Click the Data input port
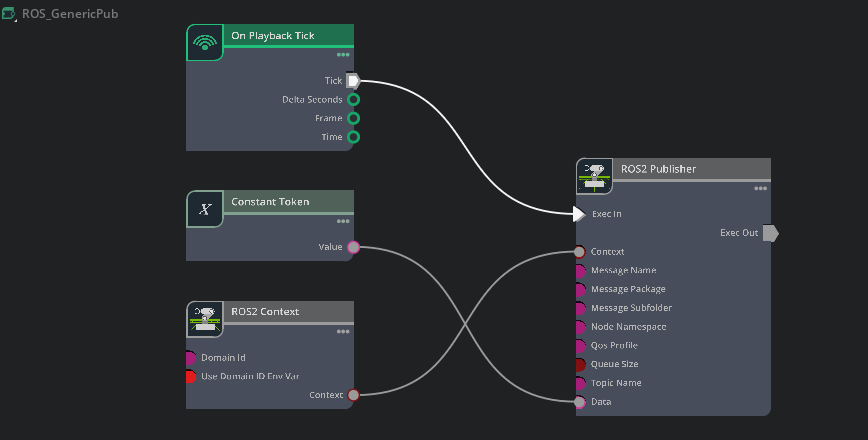 579,402
